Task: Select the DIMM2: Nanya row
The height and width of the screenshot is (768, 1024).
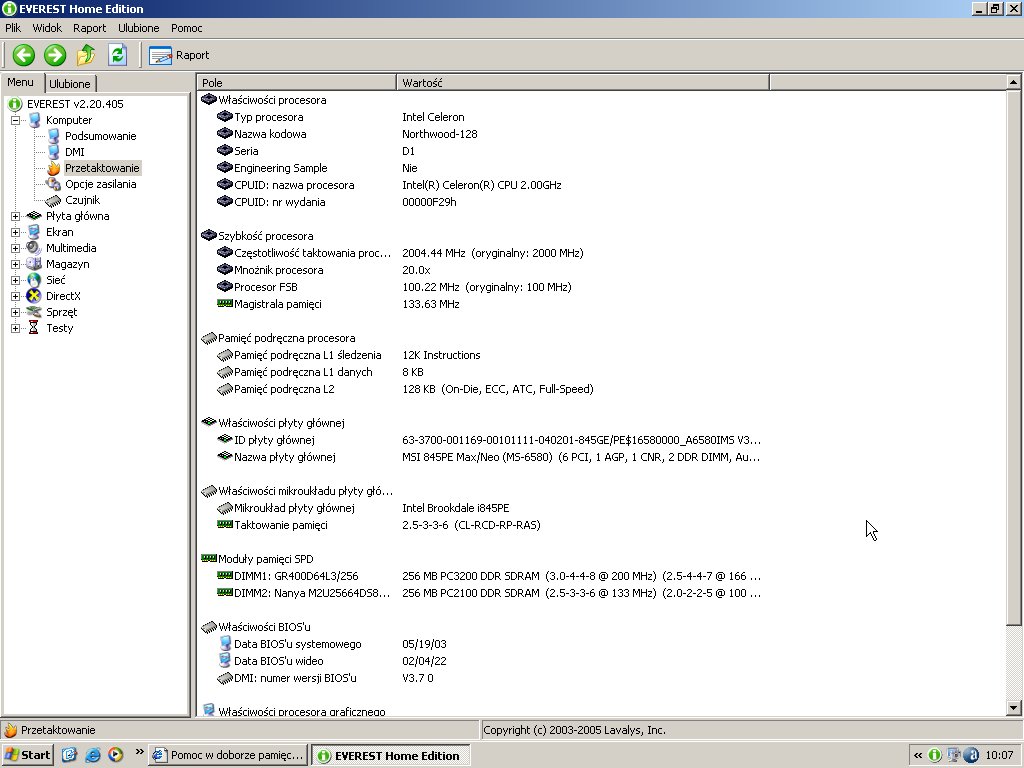Action: [482, 592]
